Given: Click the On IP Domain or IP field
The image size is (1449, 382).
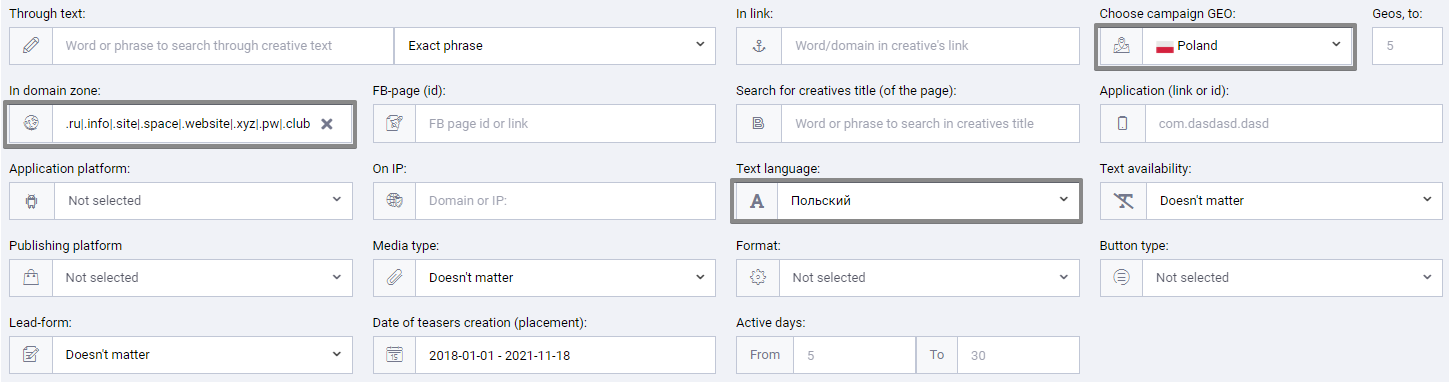Looking at the screenshot, I should tap(565, 200).
